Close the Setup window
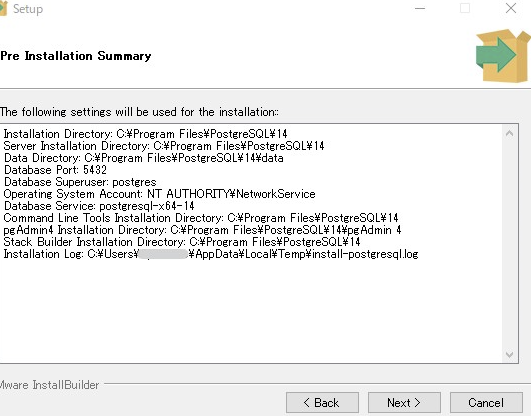Viewport: 531px width, 416px height. (x=511, y=8)
